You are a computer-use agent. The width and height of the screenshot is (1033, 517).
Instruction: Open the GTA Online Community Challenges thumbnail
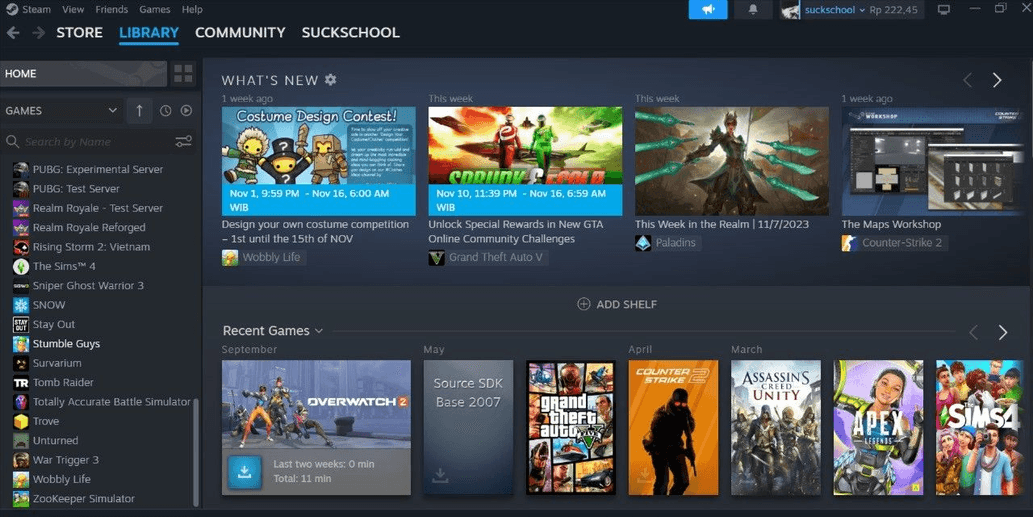click(525, 161)
